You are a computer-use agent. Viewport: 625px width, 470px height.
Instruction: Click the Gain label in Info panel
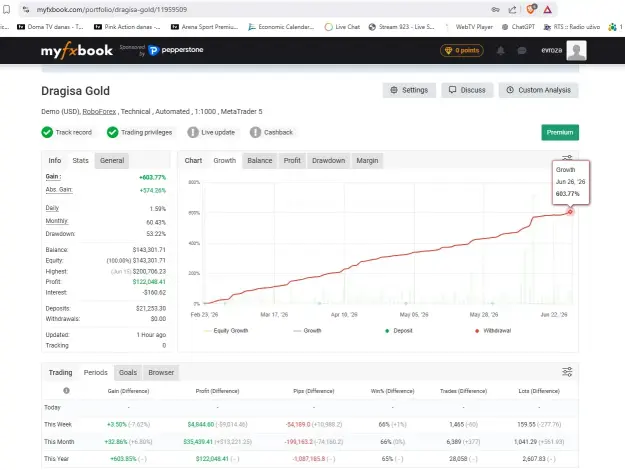tap(53, 177)
